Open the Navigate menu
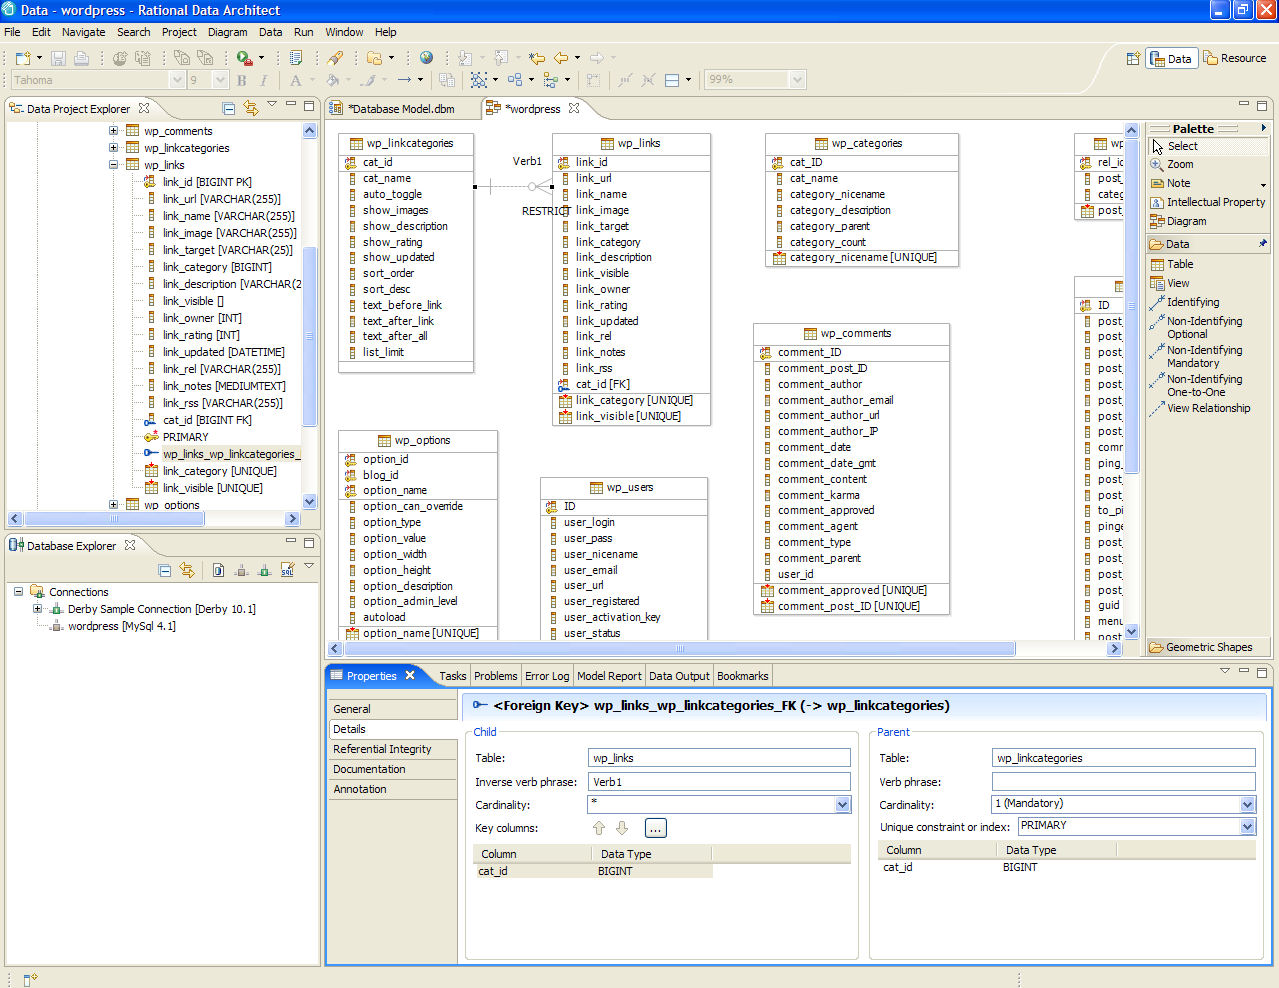Viewport: 1279px width, 988px height. [83, 32]
